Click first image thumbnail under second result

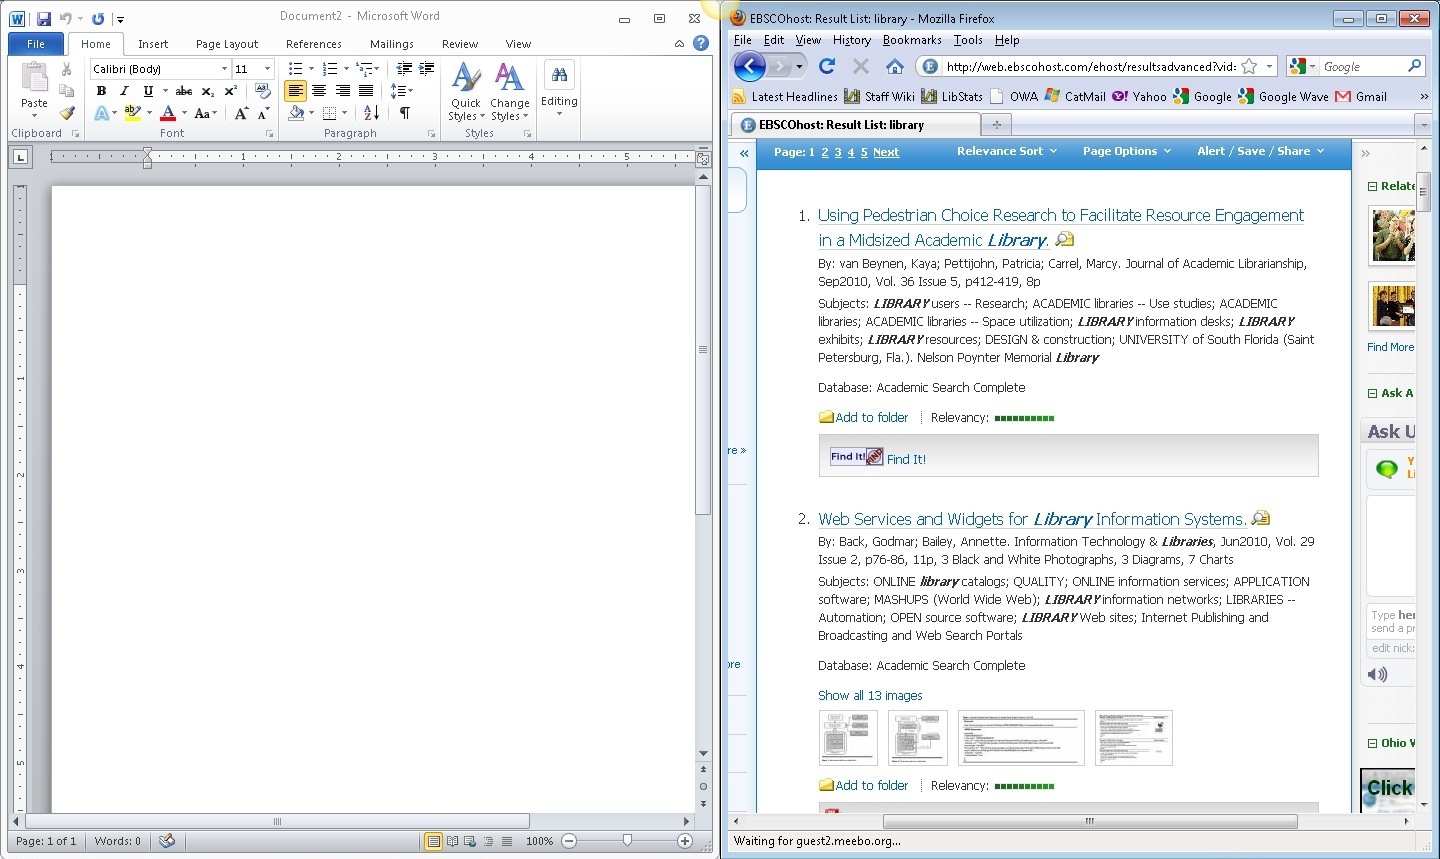click(x=848, y=738)
